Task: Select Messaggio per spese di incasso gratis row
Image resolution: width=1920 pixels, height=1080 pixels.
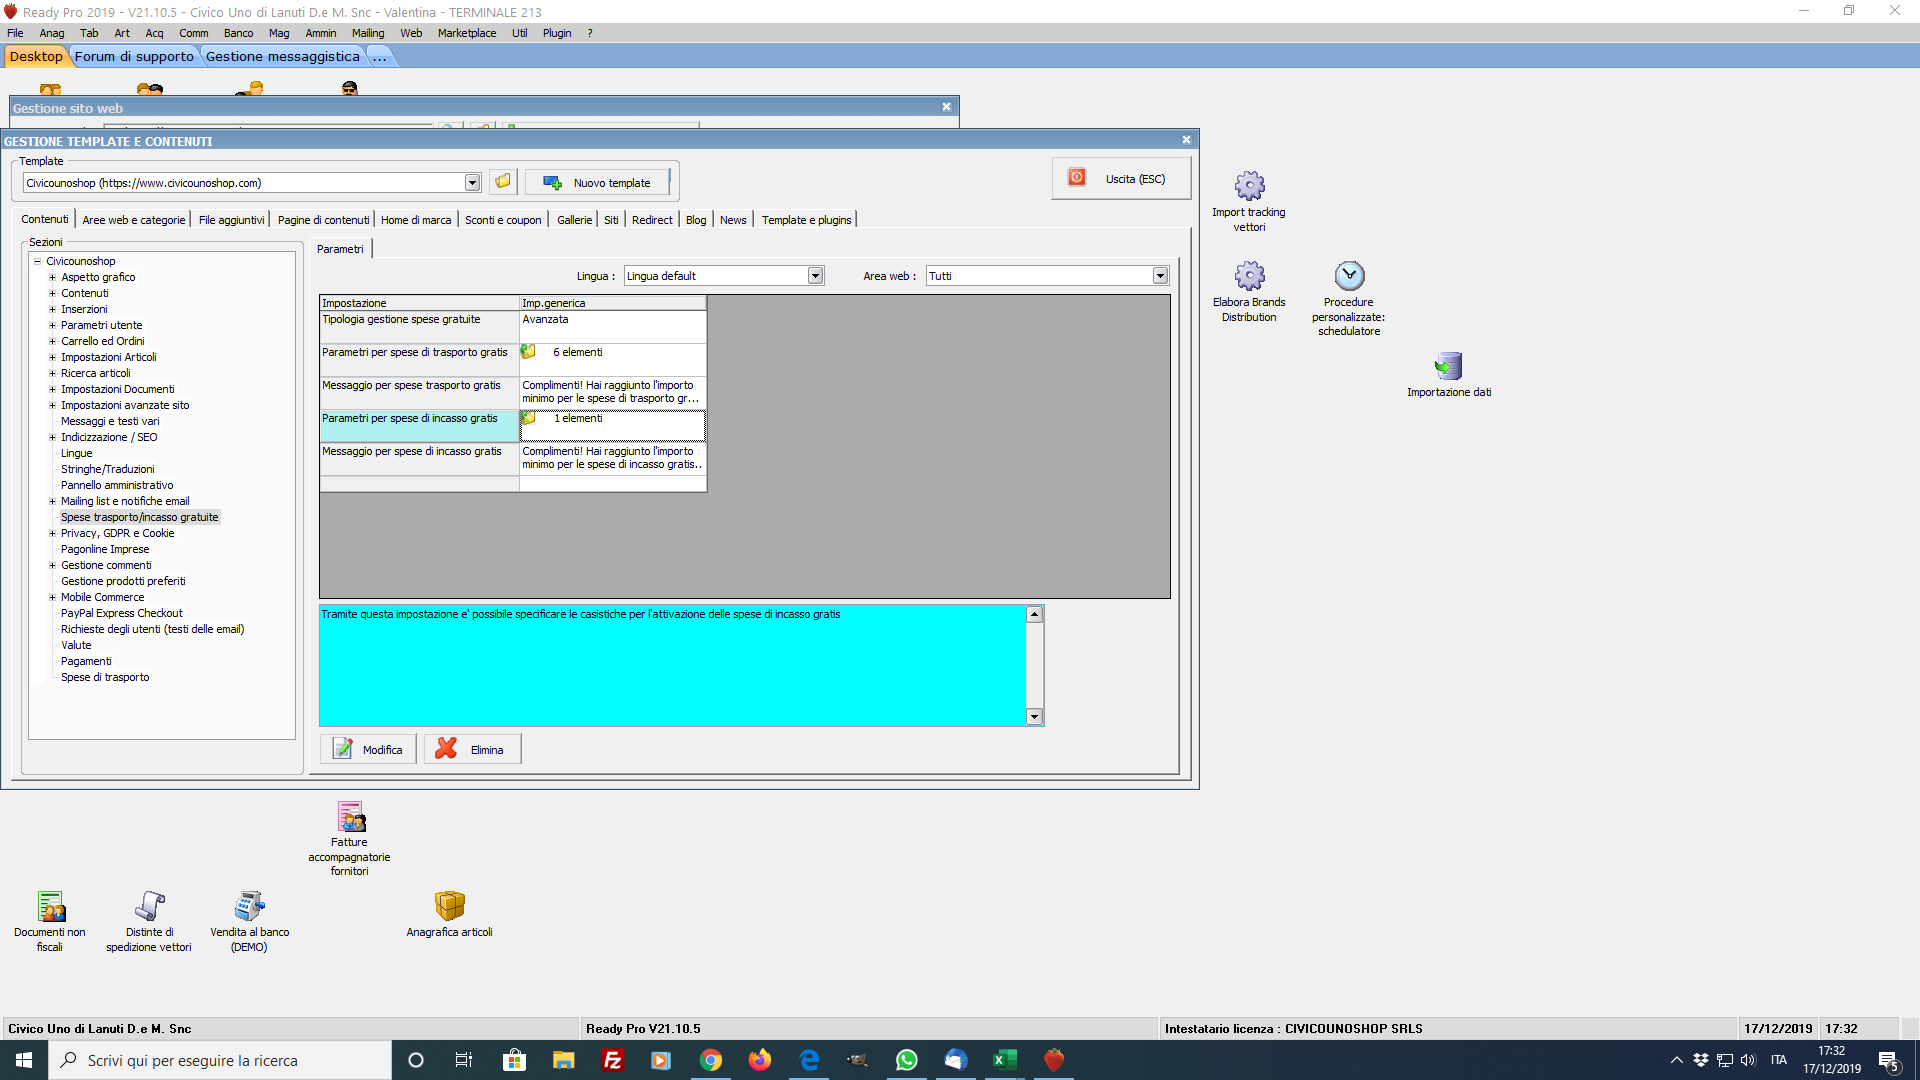Action: coord(513,459)
